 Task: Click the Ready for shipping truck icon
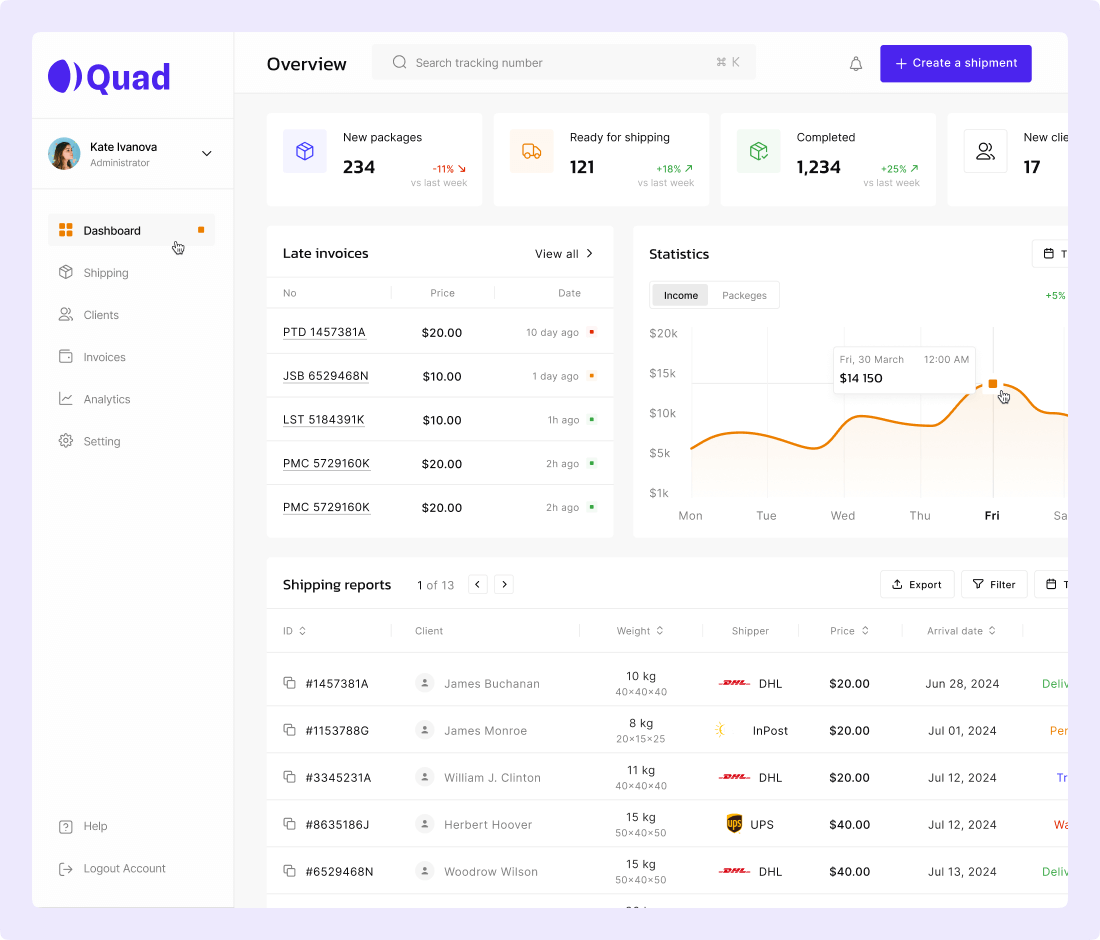coord(531,151)
